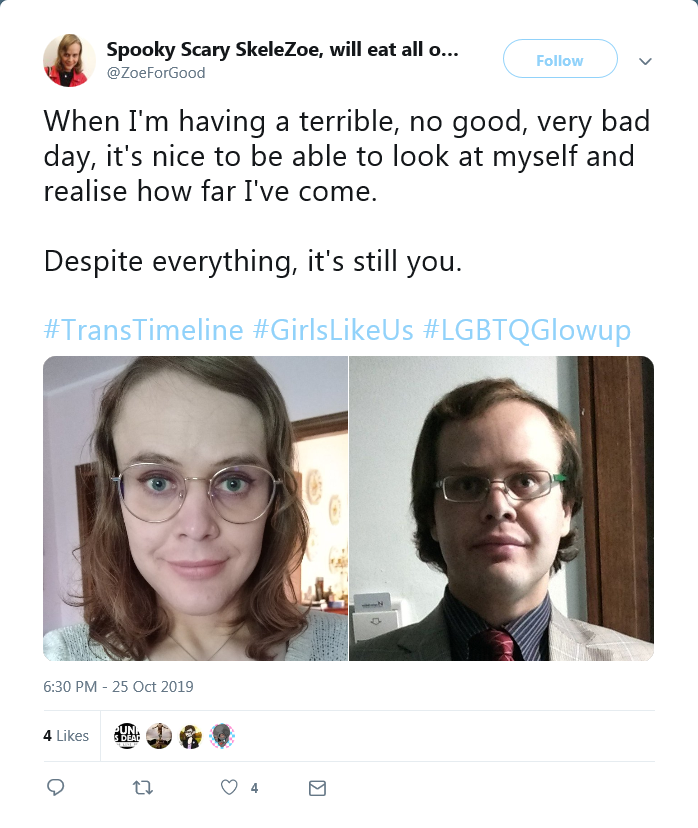The image size is (698, 828).
Task: Open the third liker's avatar
Action: pyautogui.click(x=191, y=735)
